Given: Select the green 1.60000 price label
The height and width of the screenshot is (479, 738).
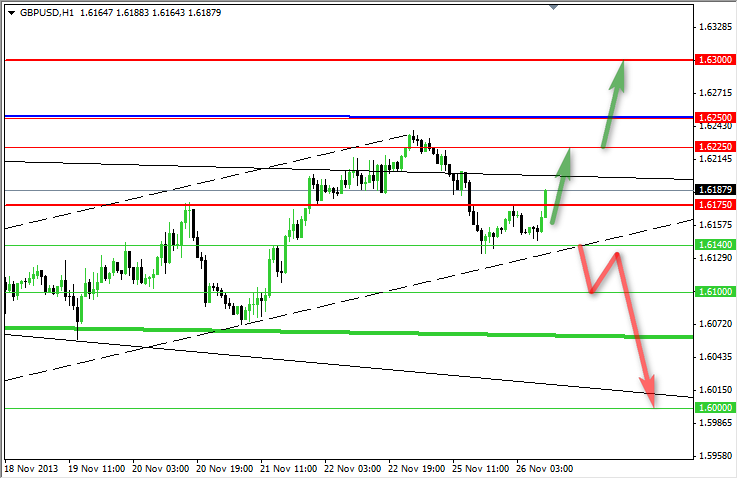Looking at the screenshot, I should pyautogui.click(x=715, y=407).
